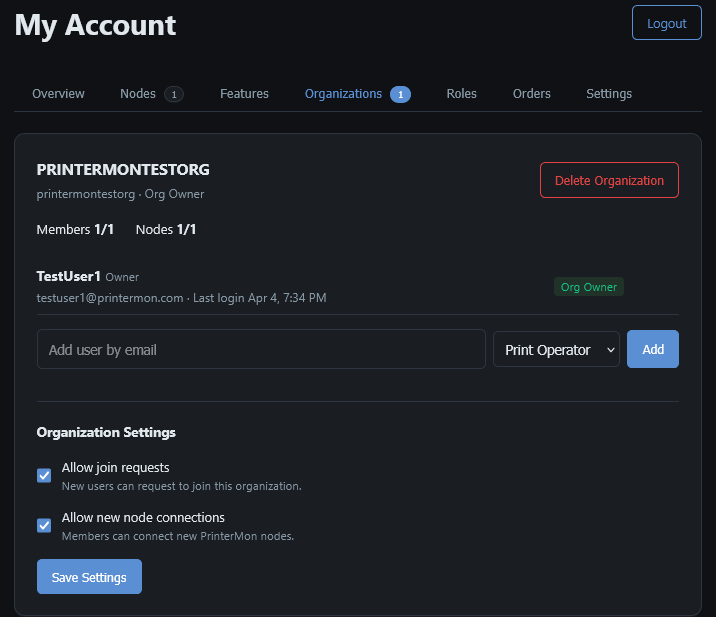Toggle Allow join requests checkbox
The height and width of the screenshot is (617, 716).
tap(44, 475)
